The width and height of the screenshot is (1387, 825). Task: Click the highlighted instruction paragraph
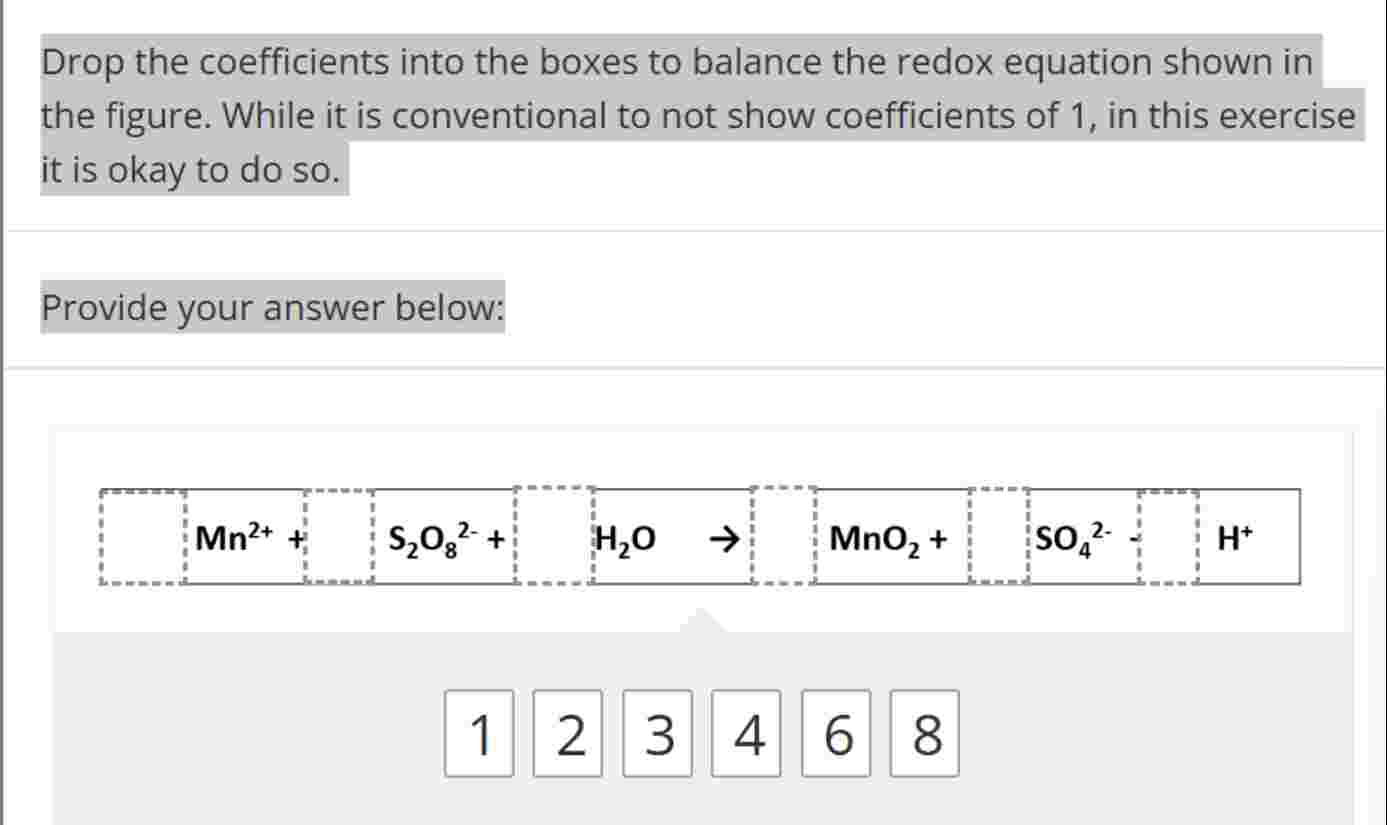(690, 115)
